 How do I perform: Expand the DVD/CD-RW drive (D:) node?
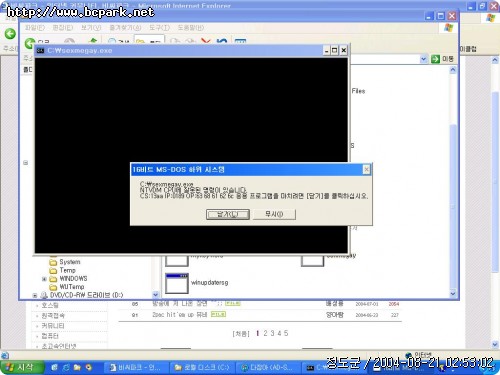tap(35, 295)
